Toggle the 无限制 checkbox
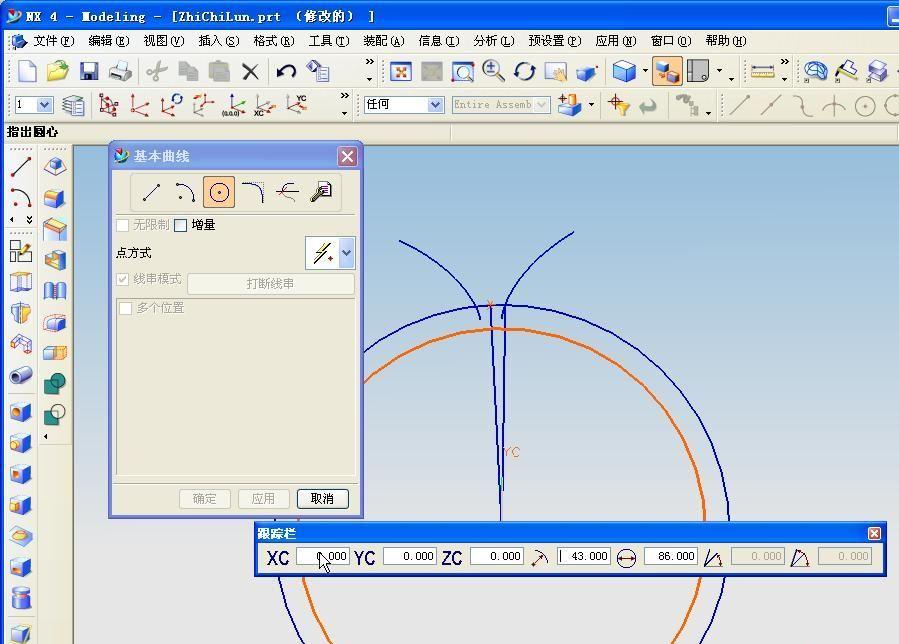This screenshot has height=644, width=899. (x=123, y=225)
